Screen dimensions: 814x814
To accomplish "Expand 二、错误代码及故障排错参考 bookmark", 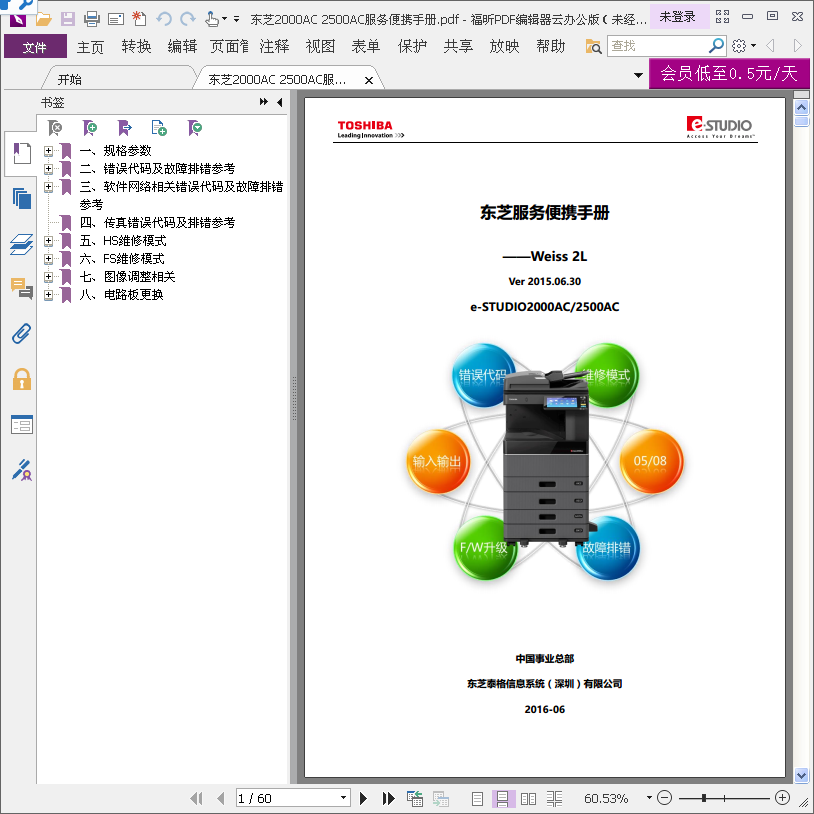I will 48,169.
